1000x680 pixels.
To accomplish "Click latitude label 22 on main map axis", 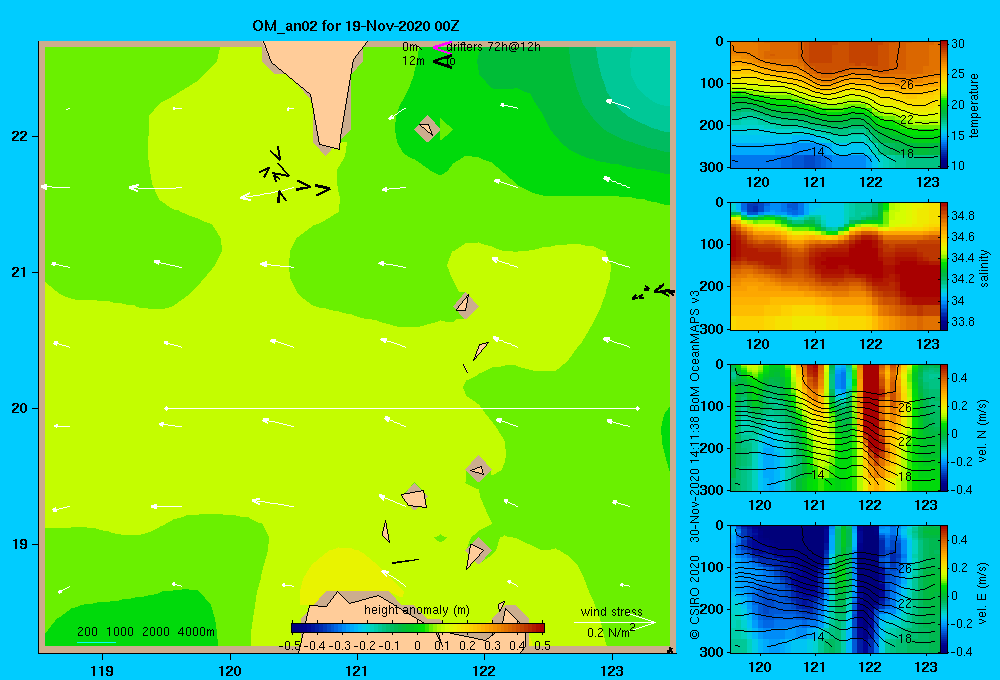I will pyautogui.click(x=20, y=136).
